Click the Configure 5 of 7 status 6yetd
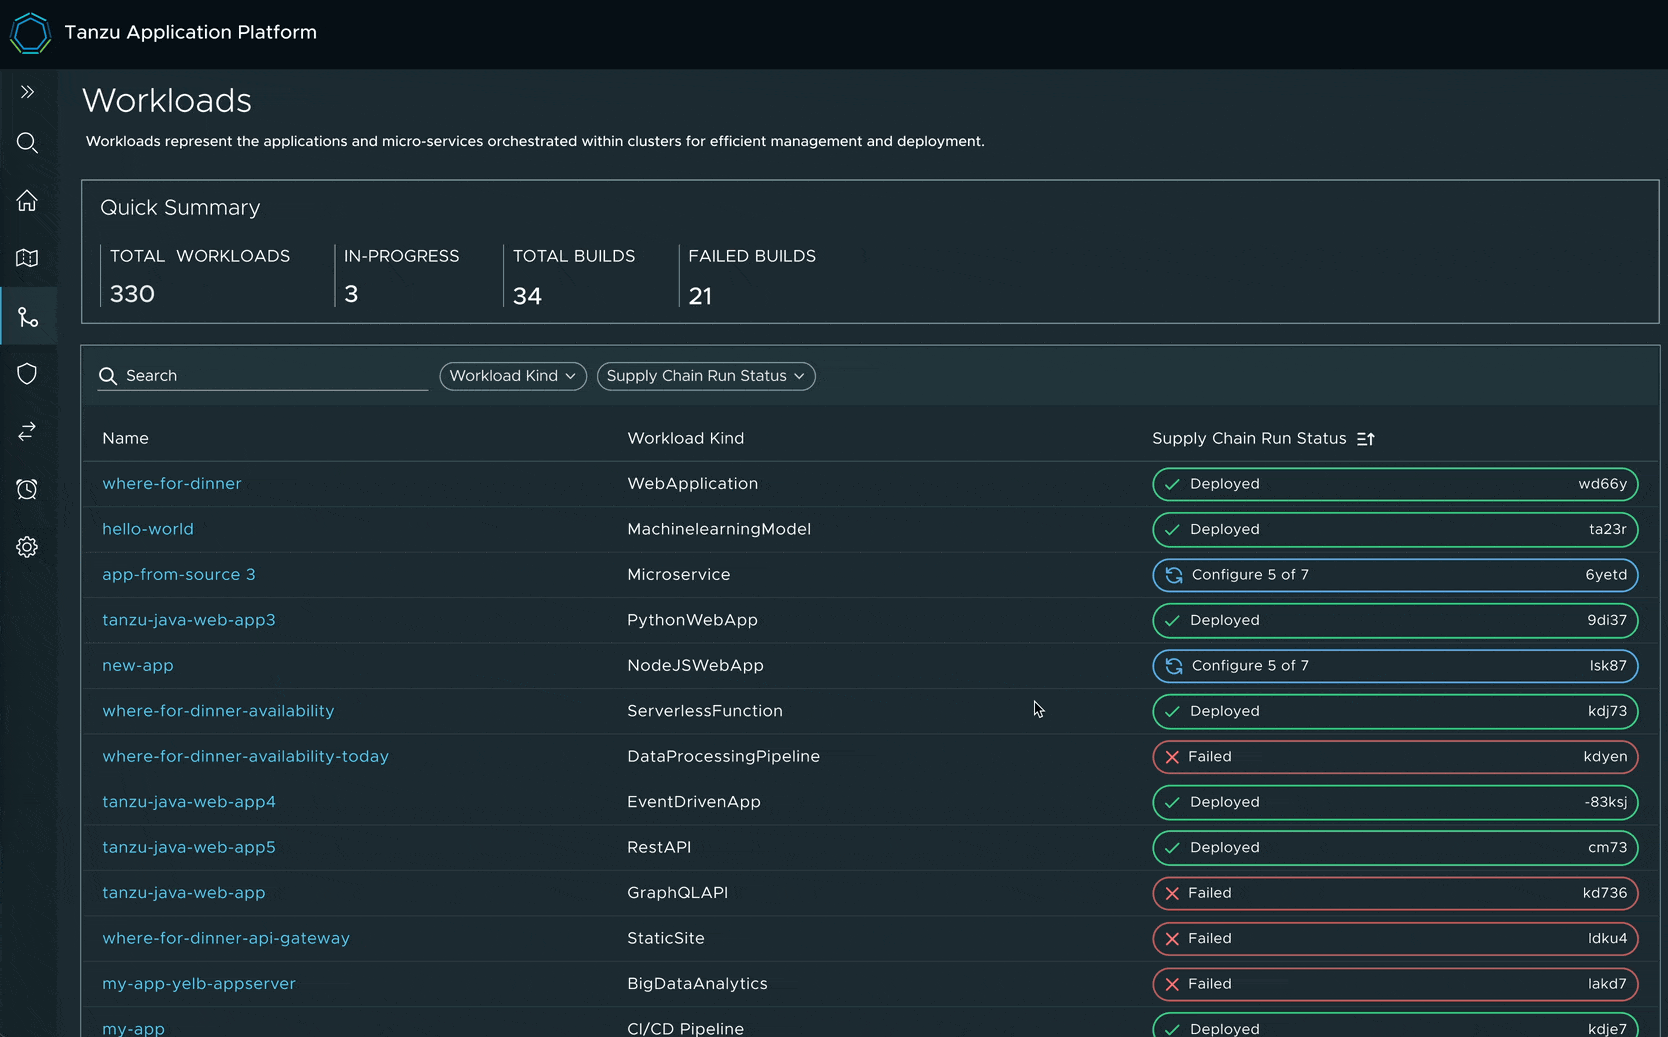The height and width of the screenshot is (1037, 1668). click(x=1395, y=575)
